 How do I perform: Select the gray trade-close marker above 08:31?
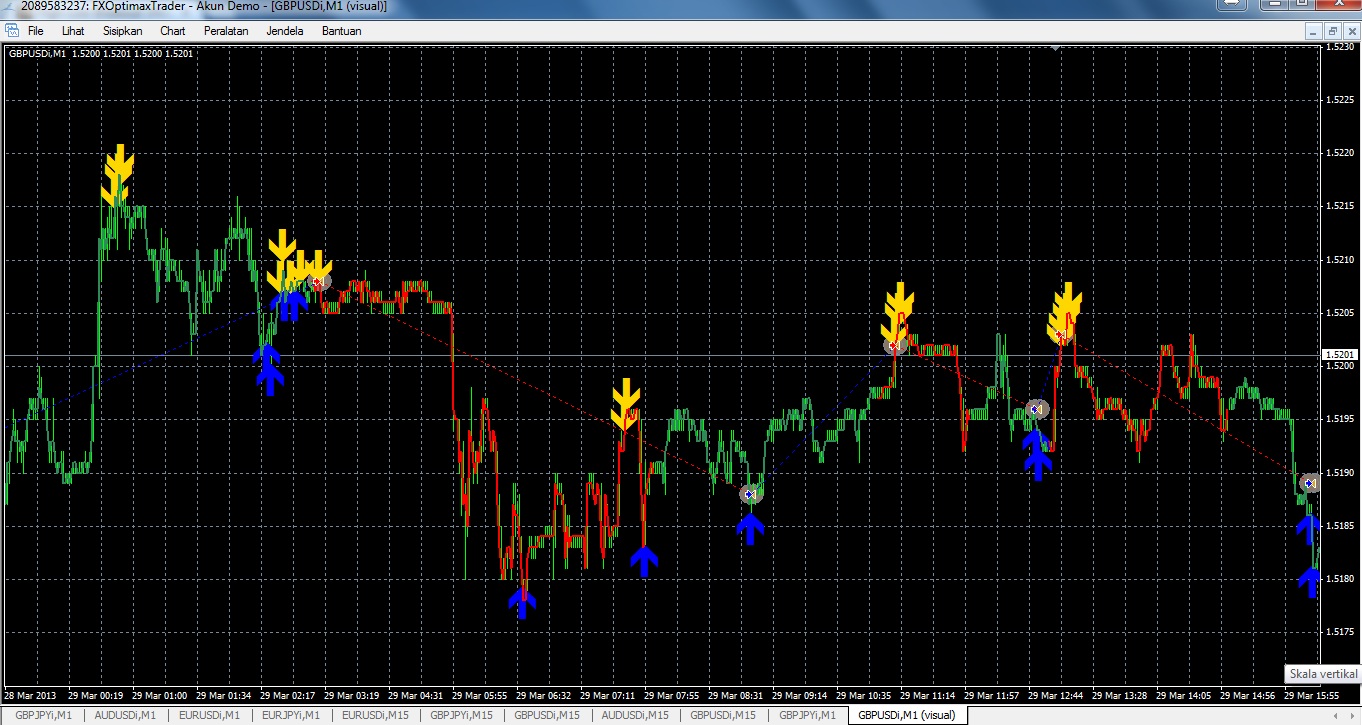pyautogui.click(x=751, y=494)
